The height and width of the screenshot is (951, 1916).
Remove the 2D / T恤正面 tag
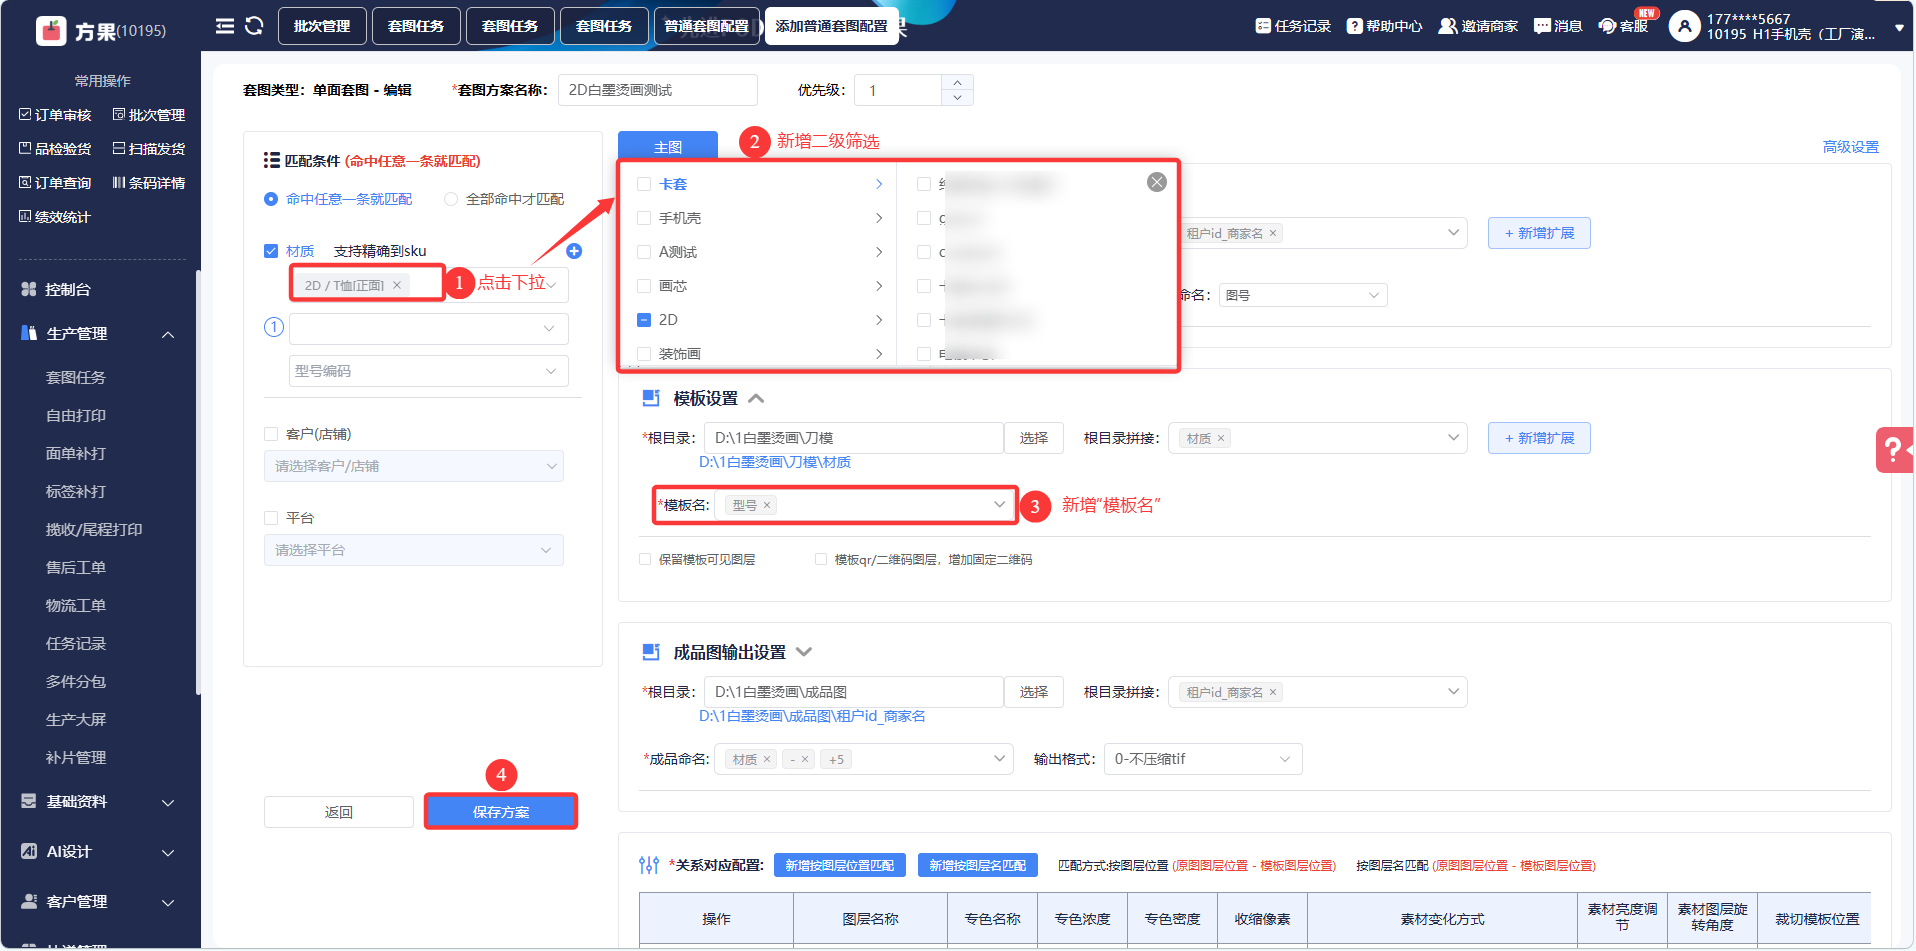[x=397, y=285]
